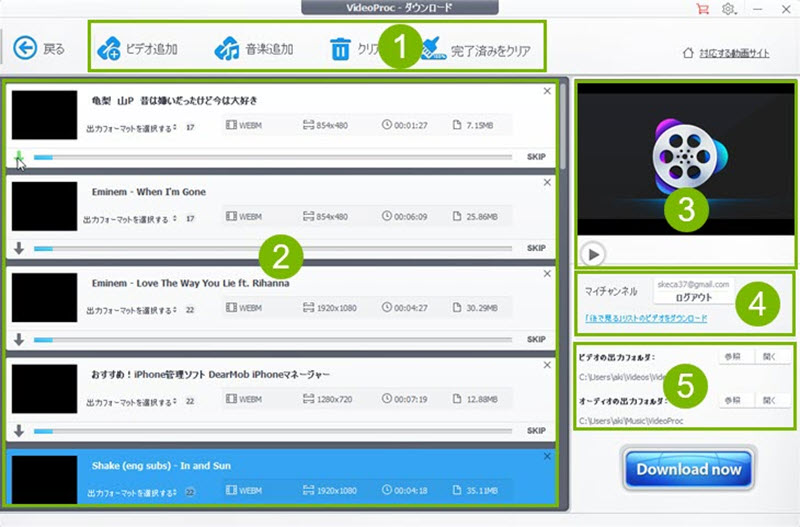
Task: Remove Eminem - Love The Way You Lie item
Action: click(546, 274)
